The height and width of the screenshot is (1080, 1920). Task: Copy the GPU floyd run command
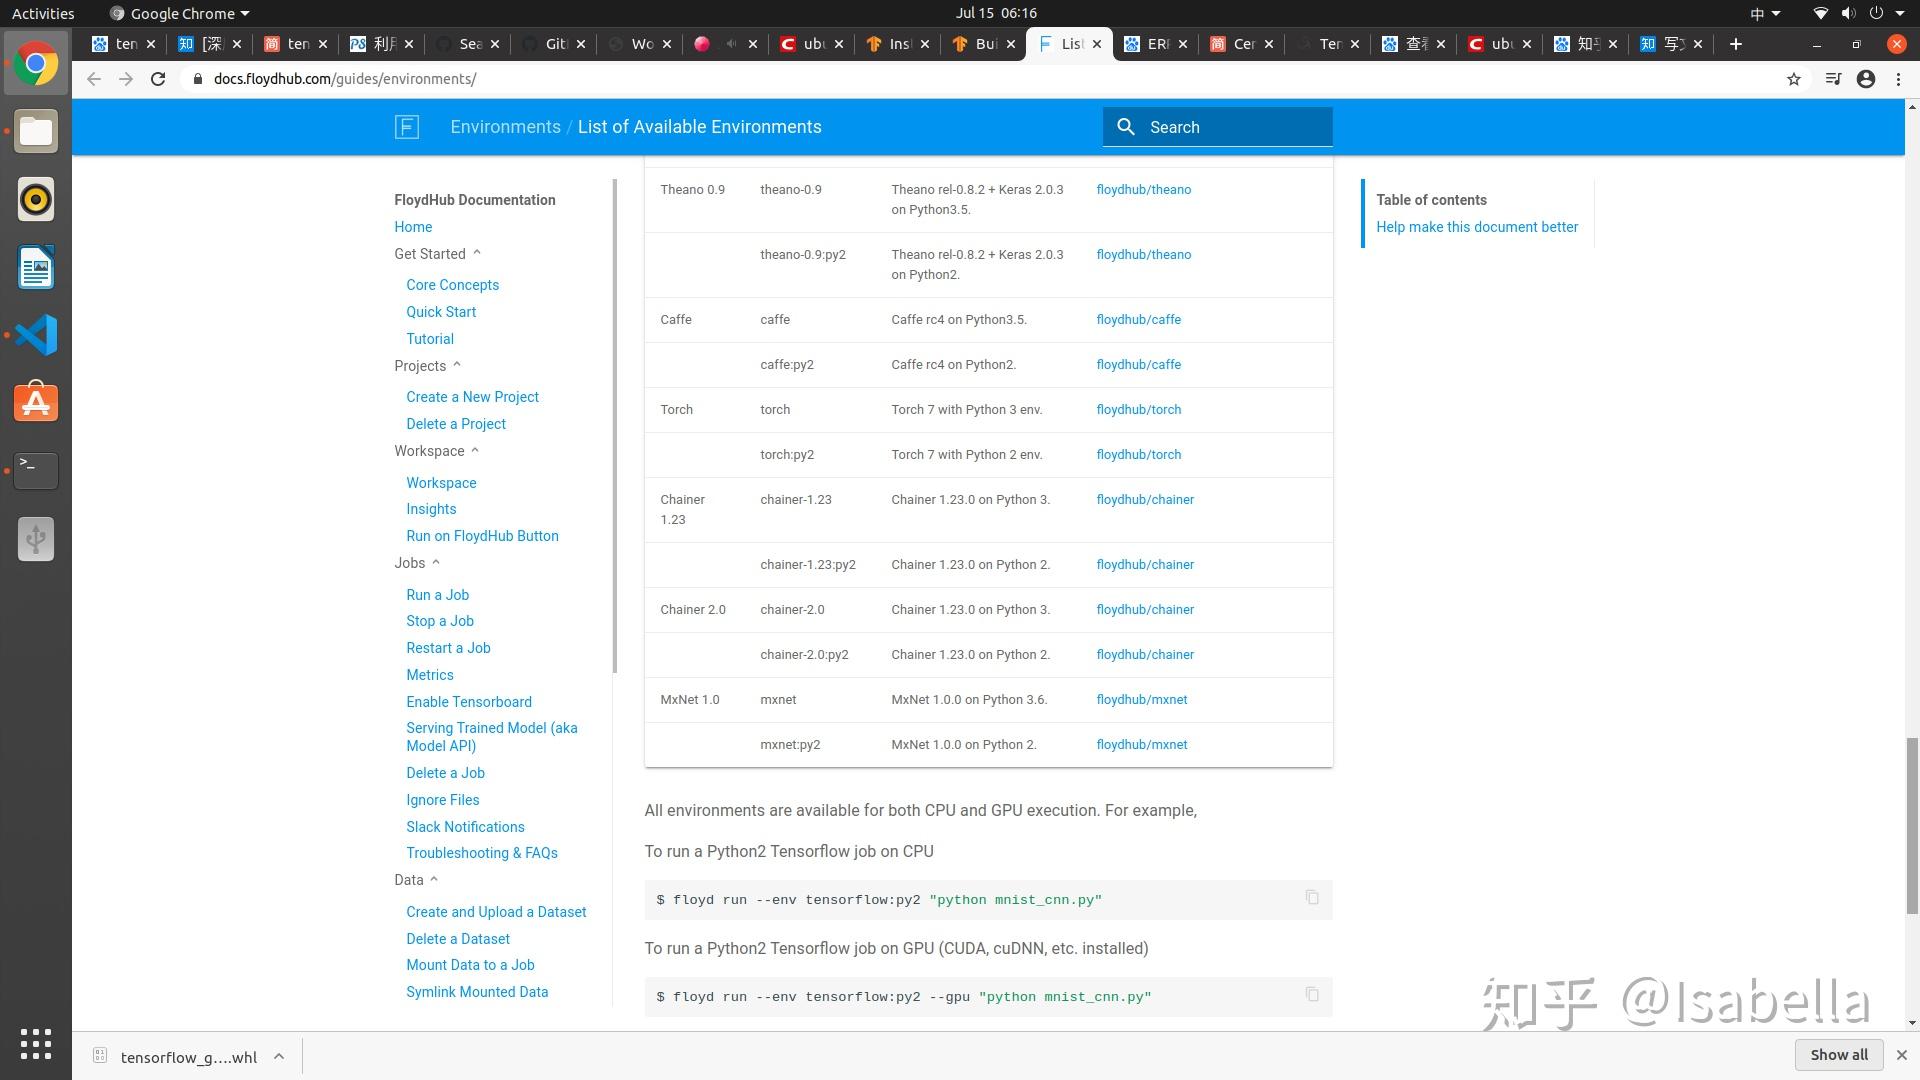click(1312, 995)
